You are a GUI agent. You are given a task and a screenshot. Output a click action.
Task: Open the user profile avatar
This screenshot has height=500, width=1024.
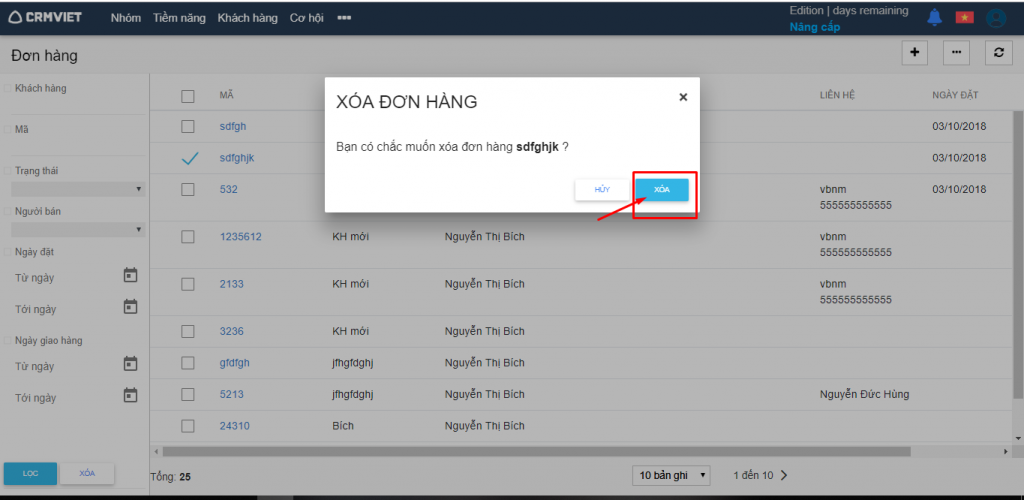click(995, 18)
